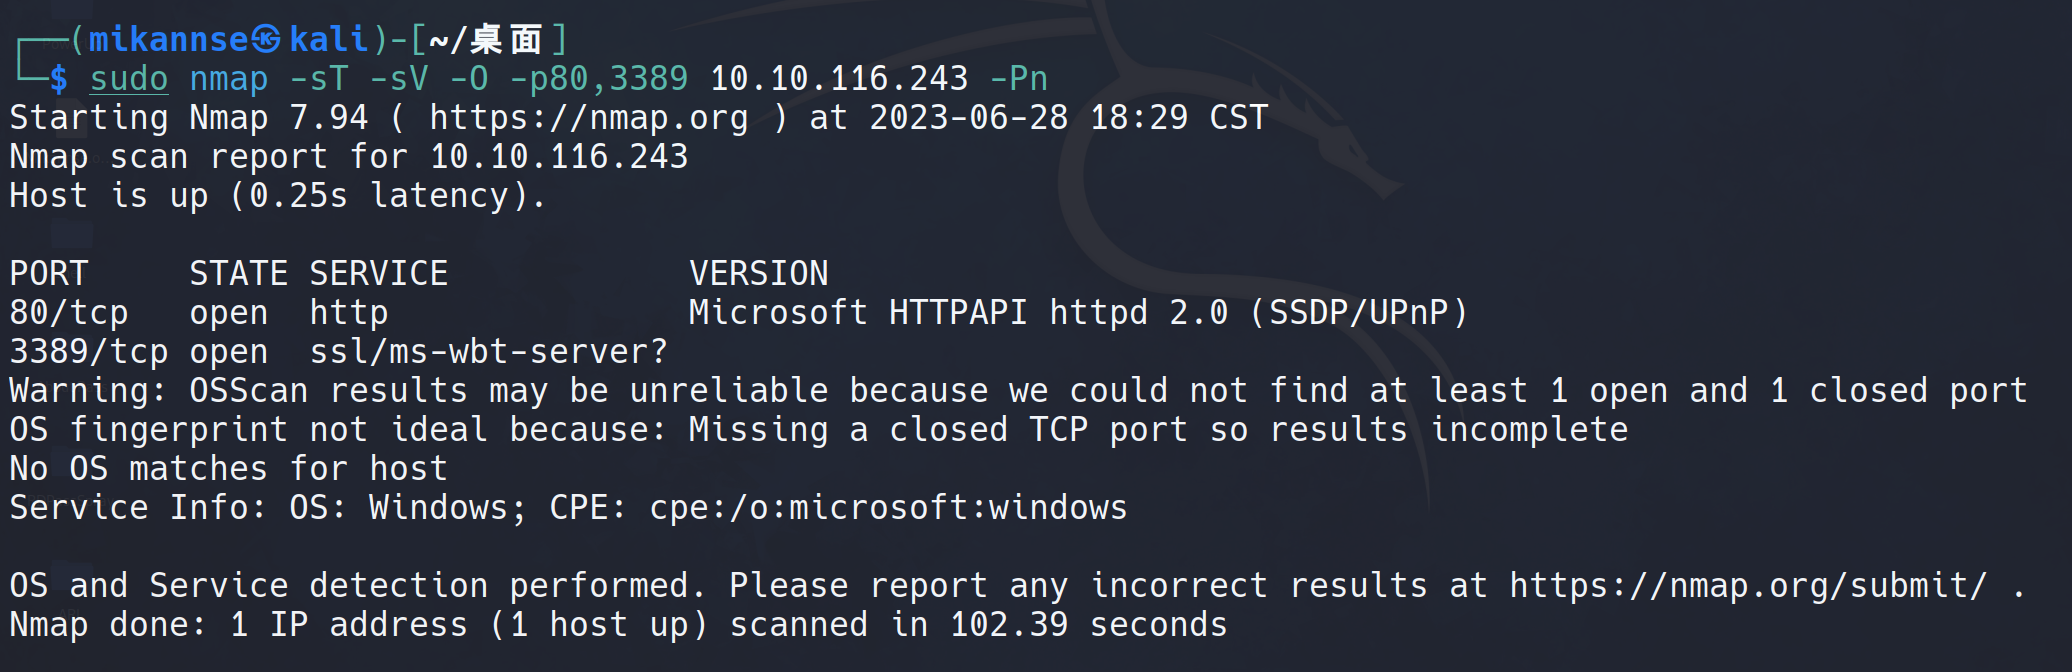Click the "No OS matches for host" line

[x=228, y=469]
